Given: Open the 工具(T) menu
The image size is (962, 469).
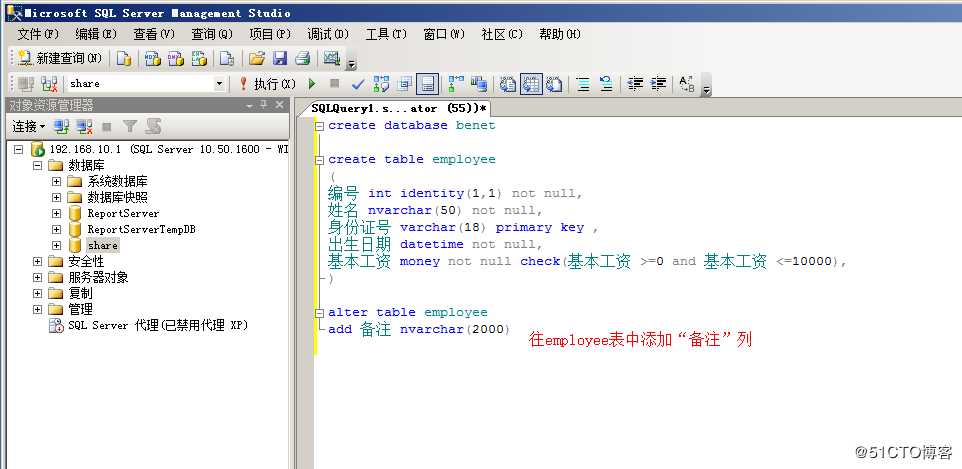Looking at the screenshot, I should tap(386, 34).
